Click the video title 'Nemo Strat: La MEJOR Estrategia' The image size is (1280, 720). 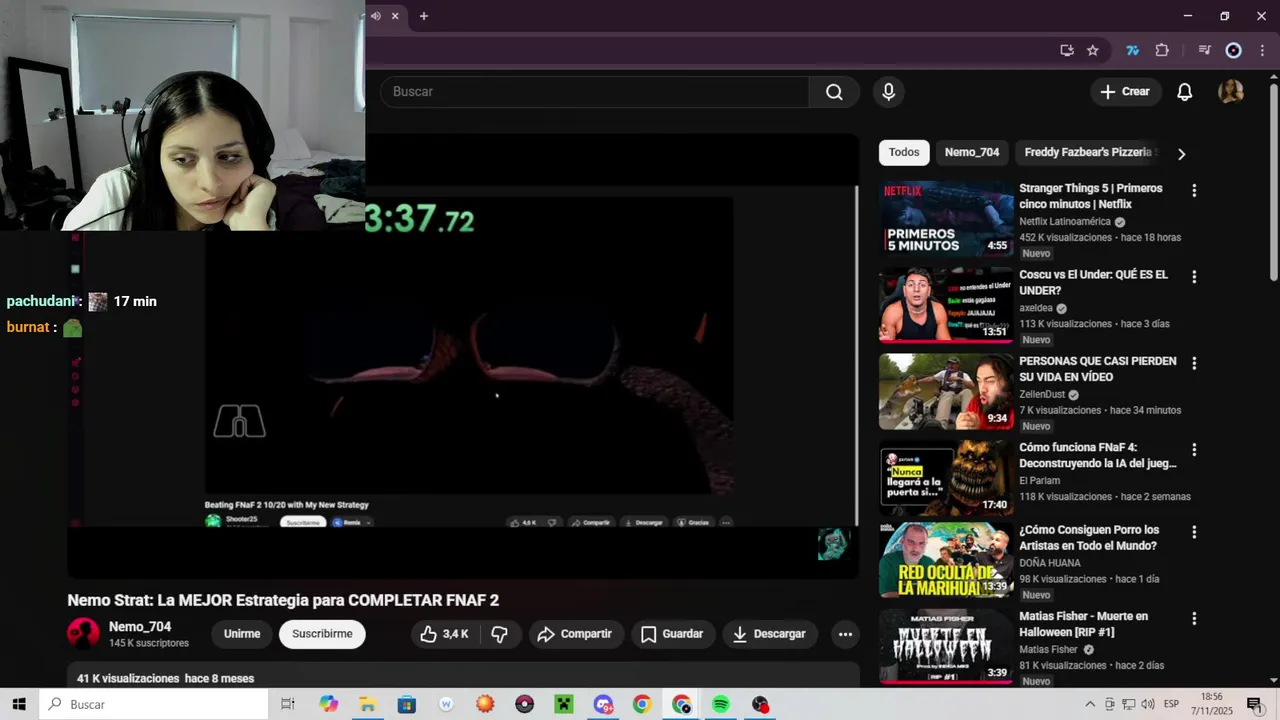click(x=283, y=601)
